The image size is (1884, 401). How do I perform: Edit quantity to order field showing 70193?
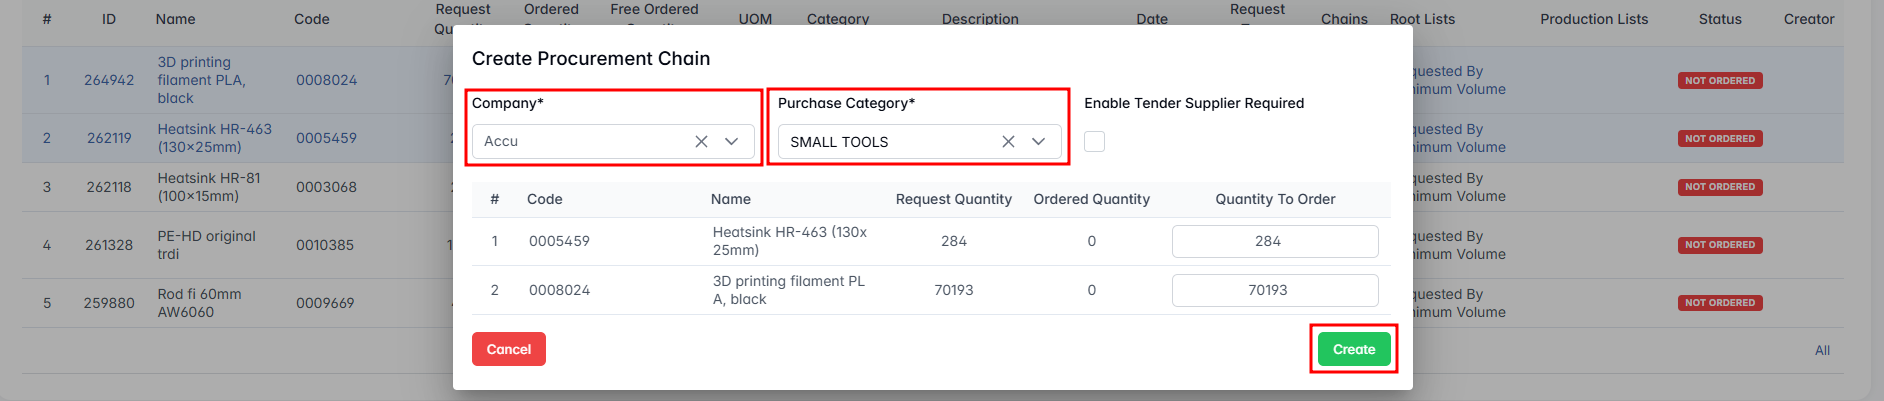pos(1274,290)
